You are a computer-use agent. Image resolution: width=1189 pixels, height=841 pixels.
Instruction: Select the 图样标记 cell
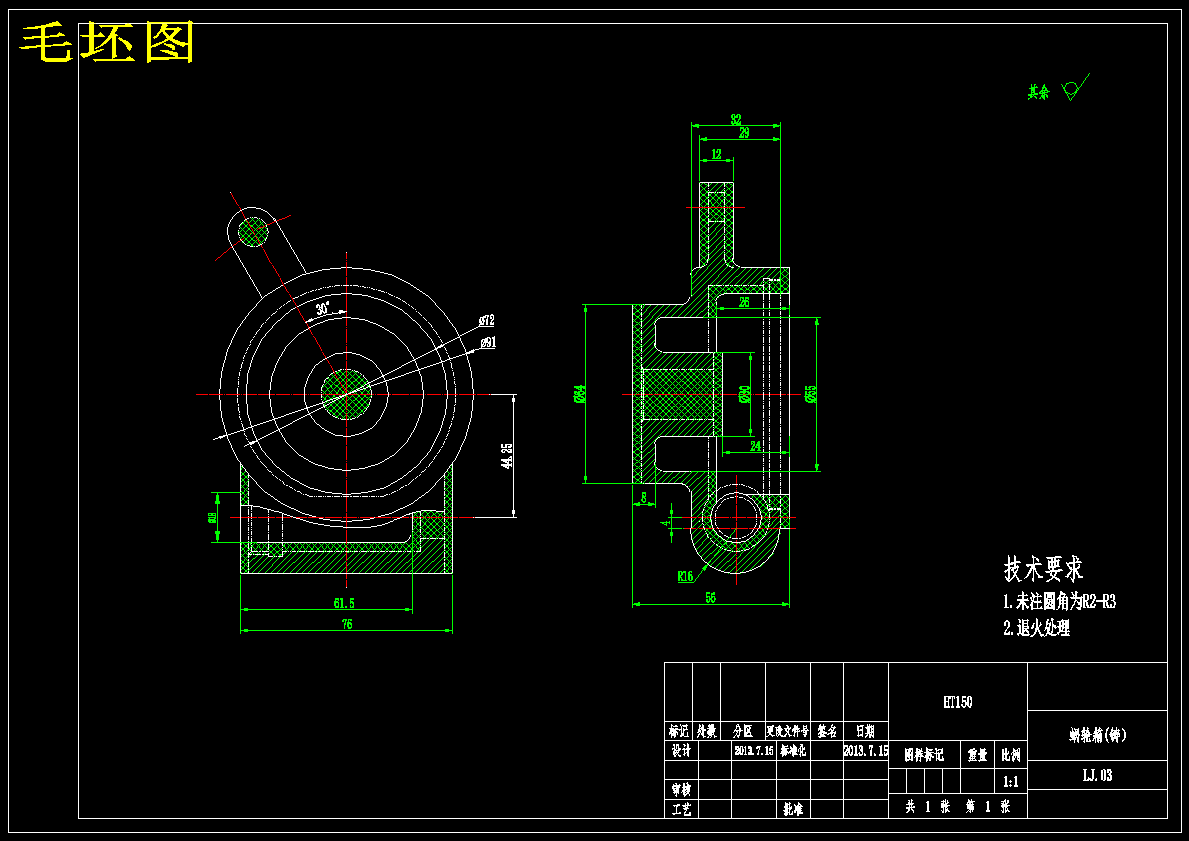tap(924, 755)
